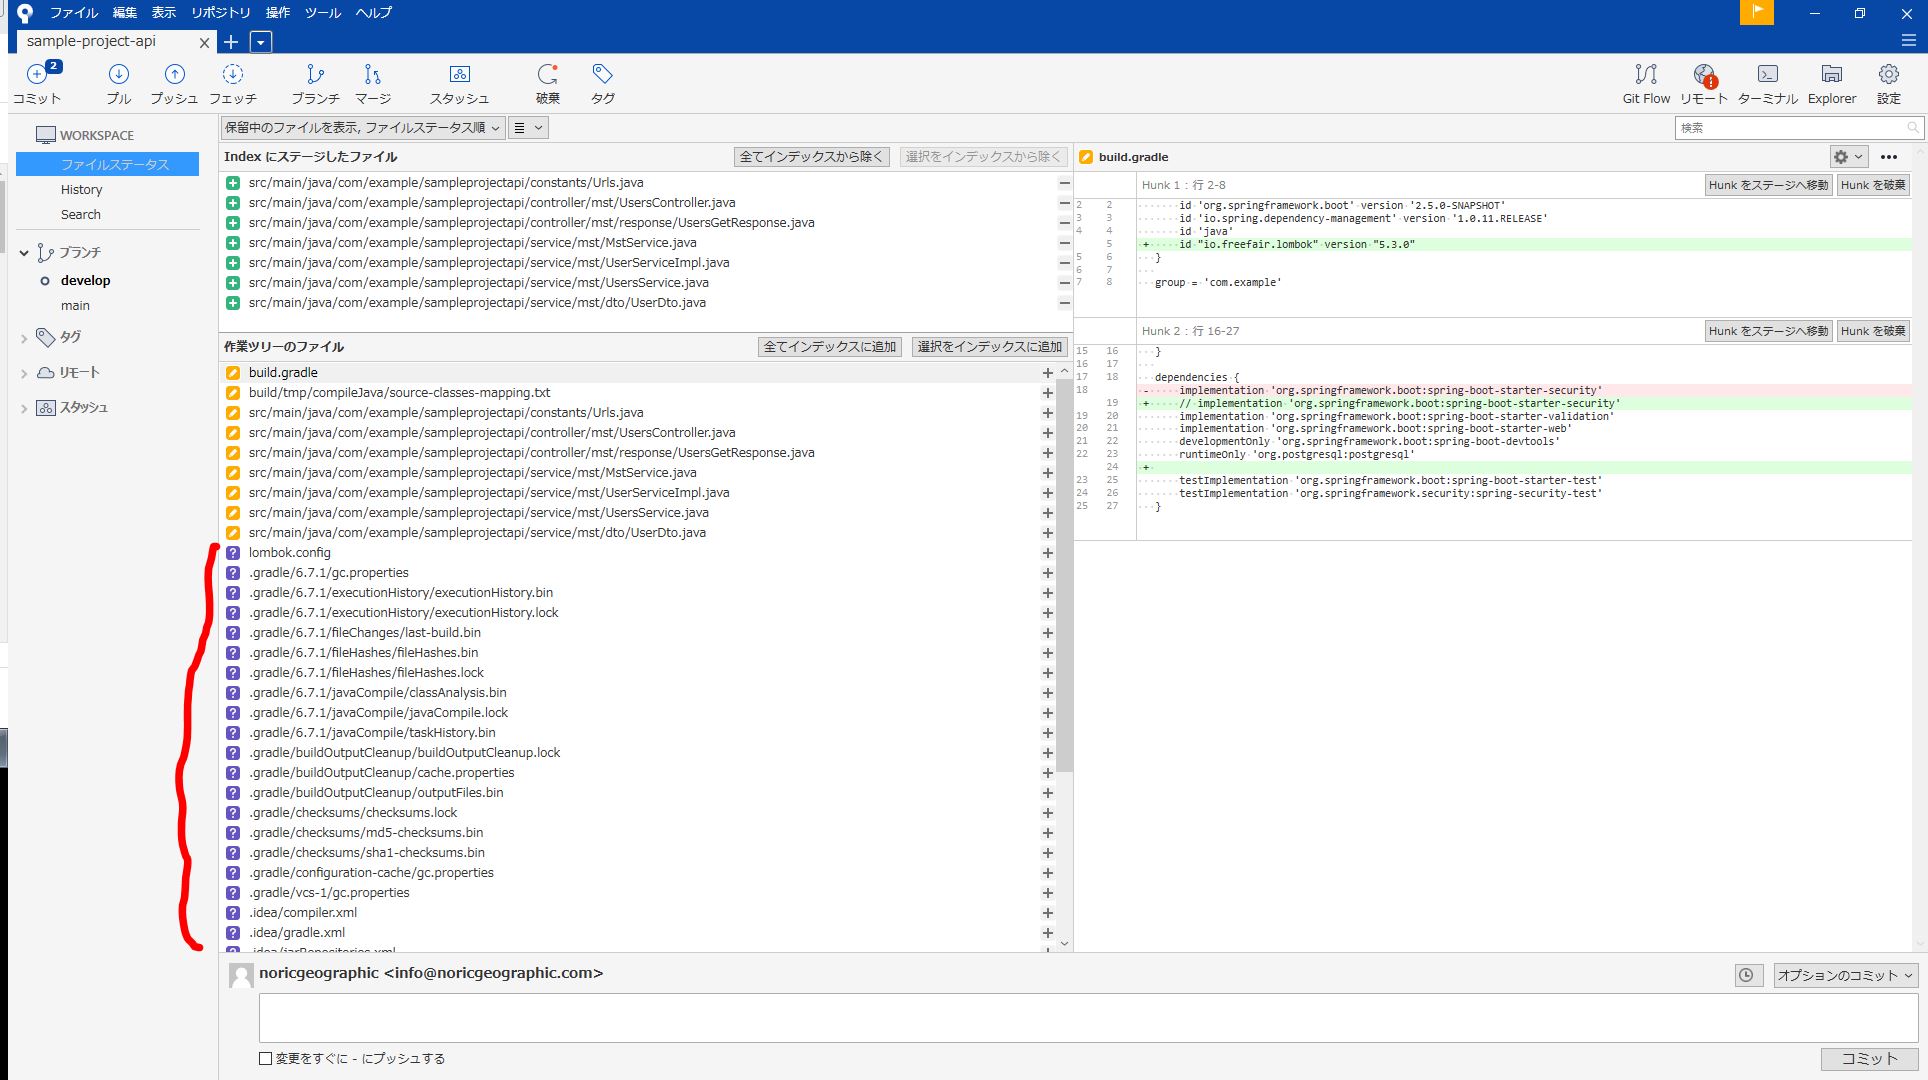Screen dimensions: 1928x1080
Task: Click 全てインデックスに追加 to stage all files
Action: pos(830,346)
